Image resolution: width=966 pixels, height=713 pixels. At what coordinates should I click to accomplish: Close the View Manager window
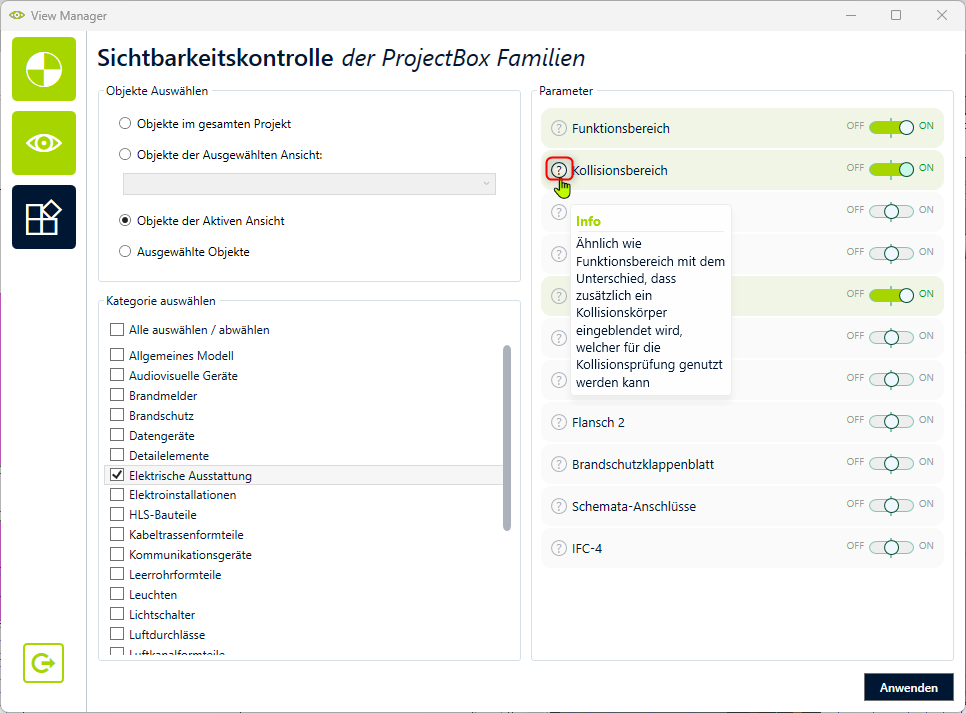(x=942, y=15)
